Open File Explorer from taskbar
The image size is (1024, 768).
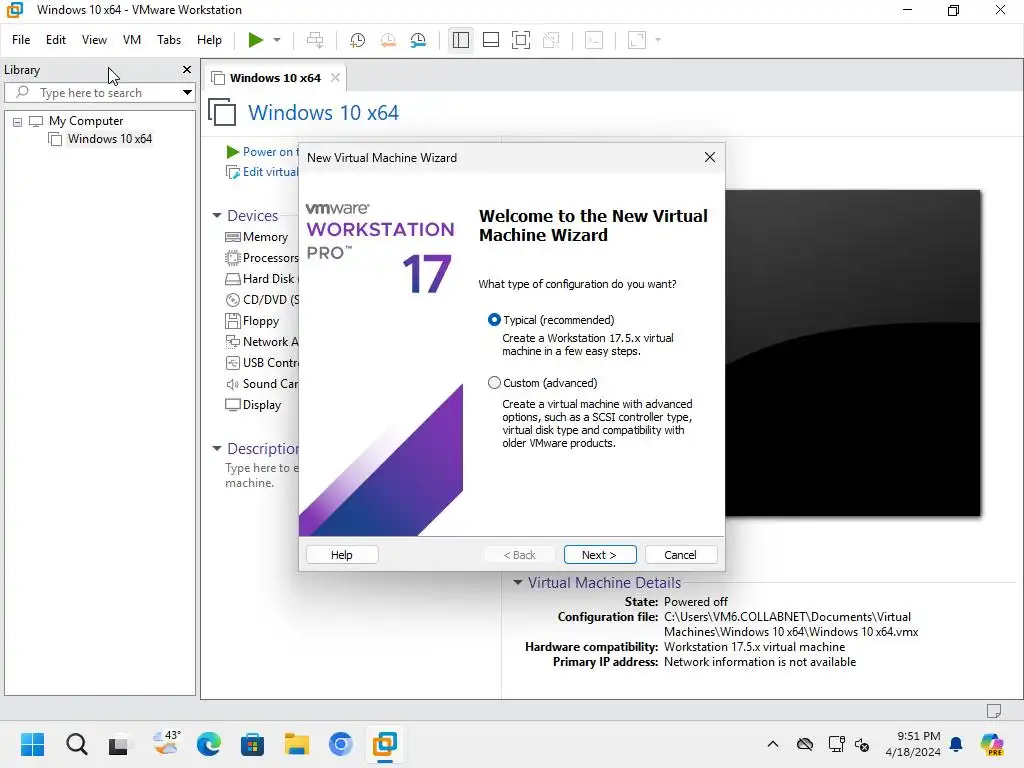[x=296, y=744]
